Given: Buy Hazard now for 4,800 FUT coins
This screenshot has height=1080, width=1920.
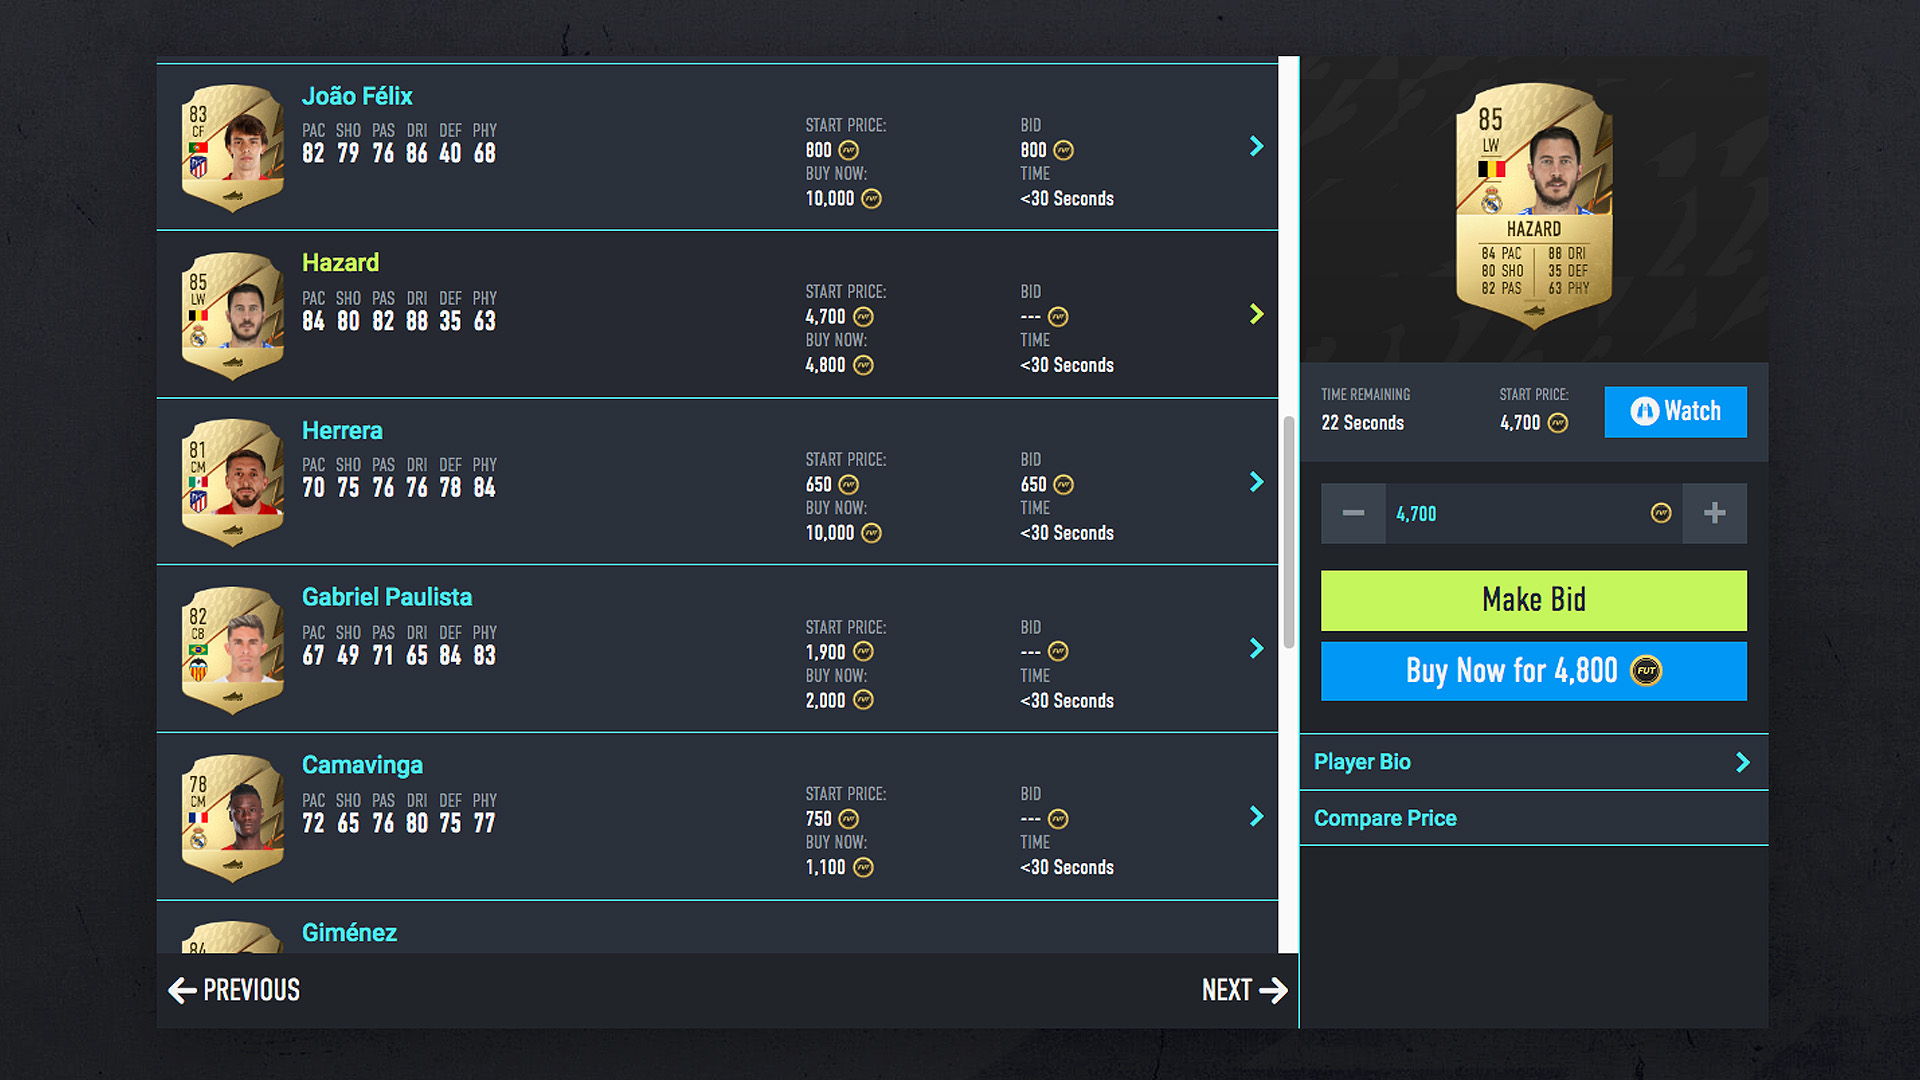Looking at the screenshot, I should click(1534, 670).
